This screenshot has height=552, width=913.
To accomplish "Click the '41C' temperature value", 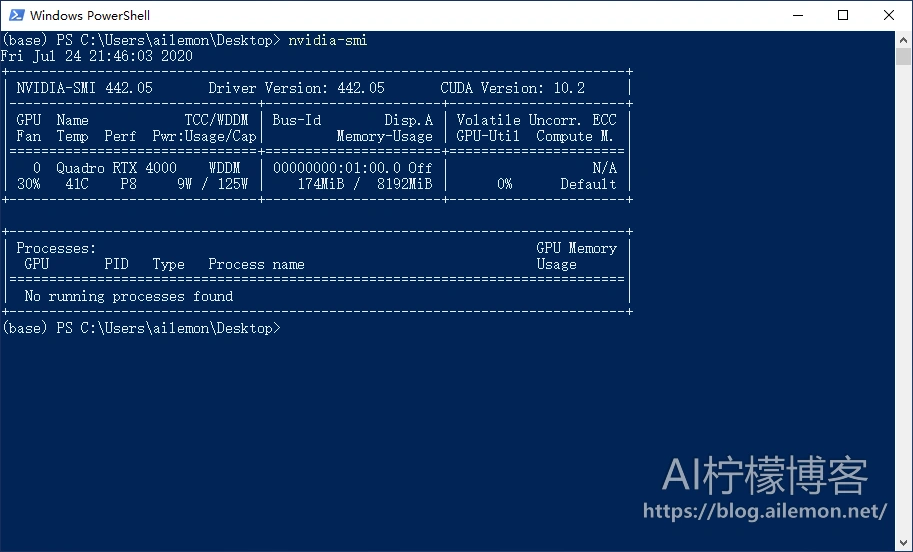I will point(77,184).
